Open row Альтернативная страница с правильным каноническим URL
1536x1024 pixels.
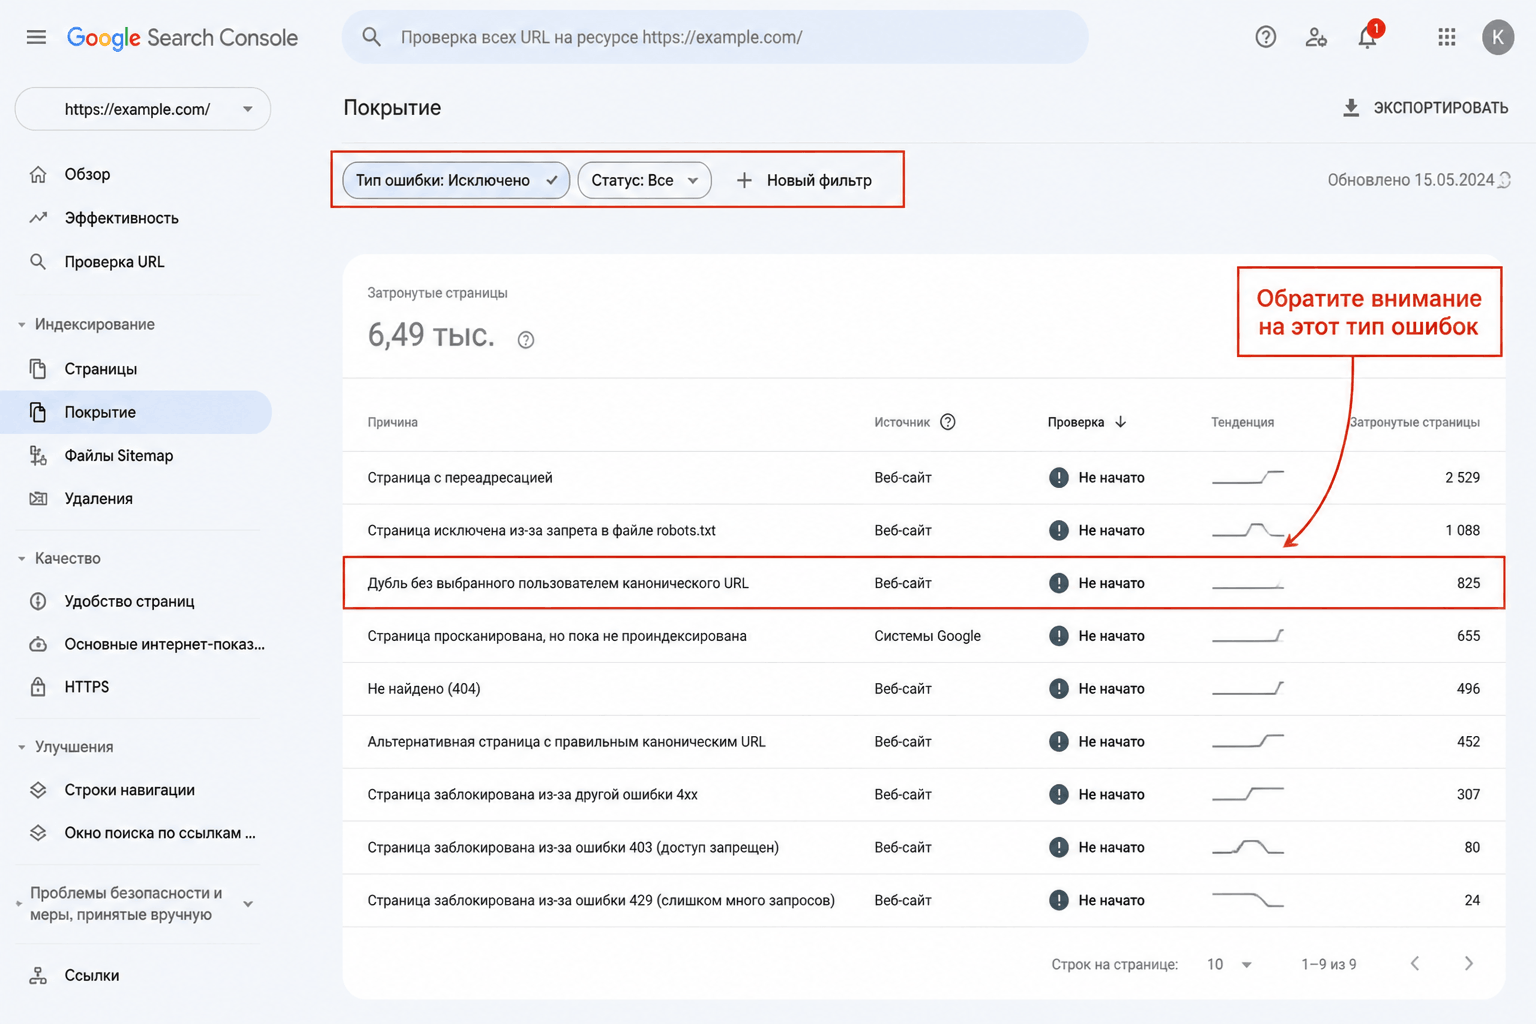tap(924, 742)
